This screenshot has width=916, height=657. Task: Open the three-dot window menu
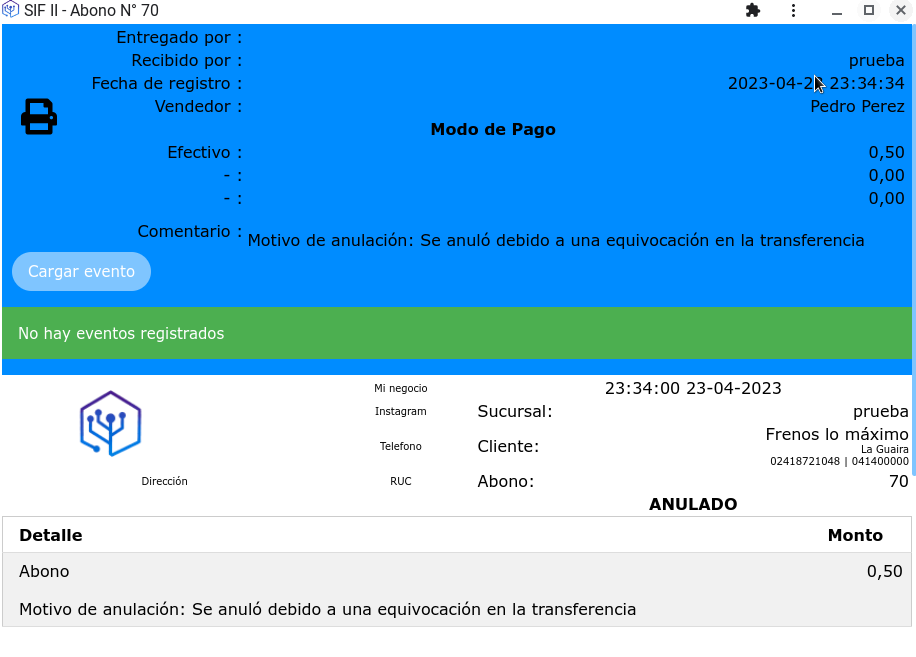click(x=793, y=10)
